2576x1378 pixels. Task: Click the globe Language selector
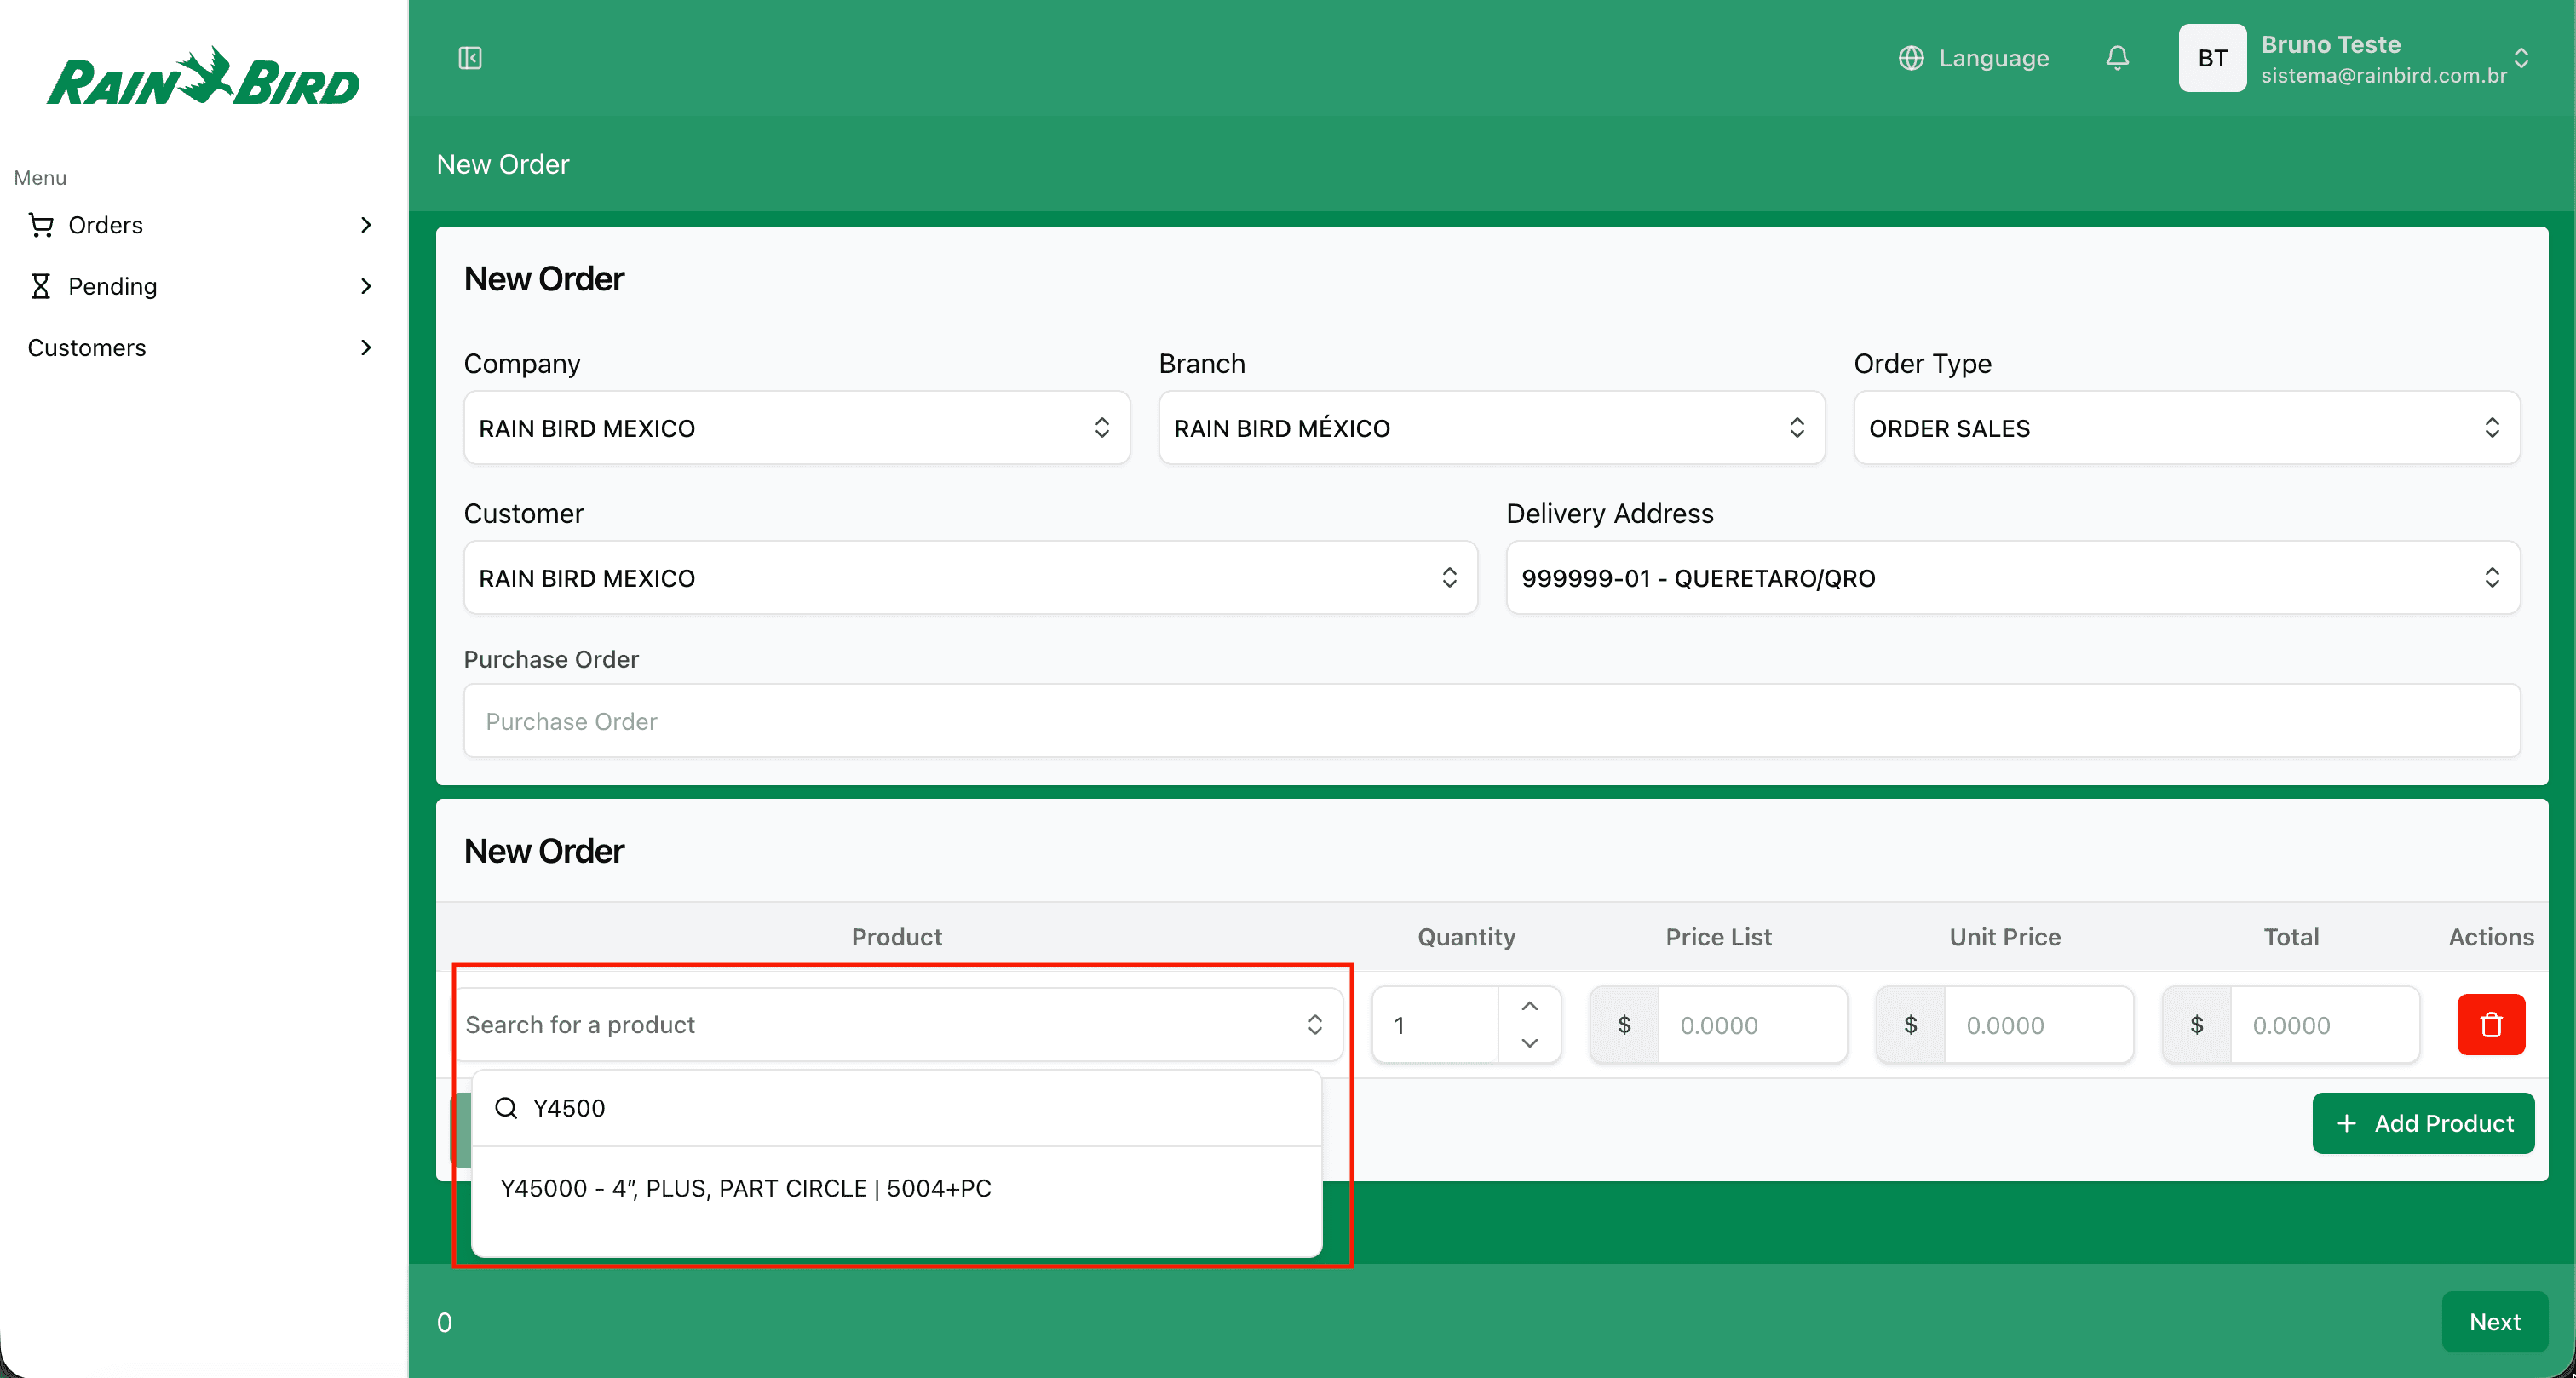[1973, 58]
